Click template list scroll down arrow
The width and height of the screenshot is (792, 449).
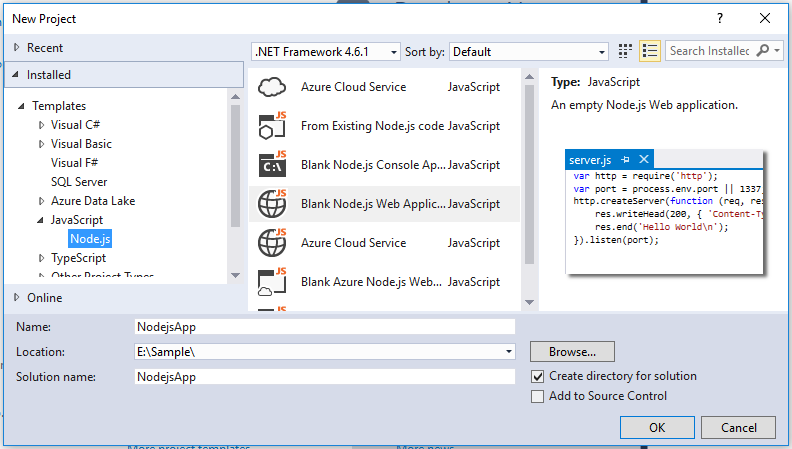[x=529, y=302]
